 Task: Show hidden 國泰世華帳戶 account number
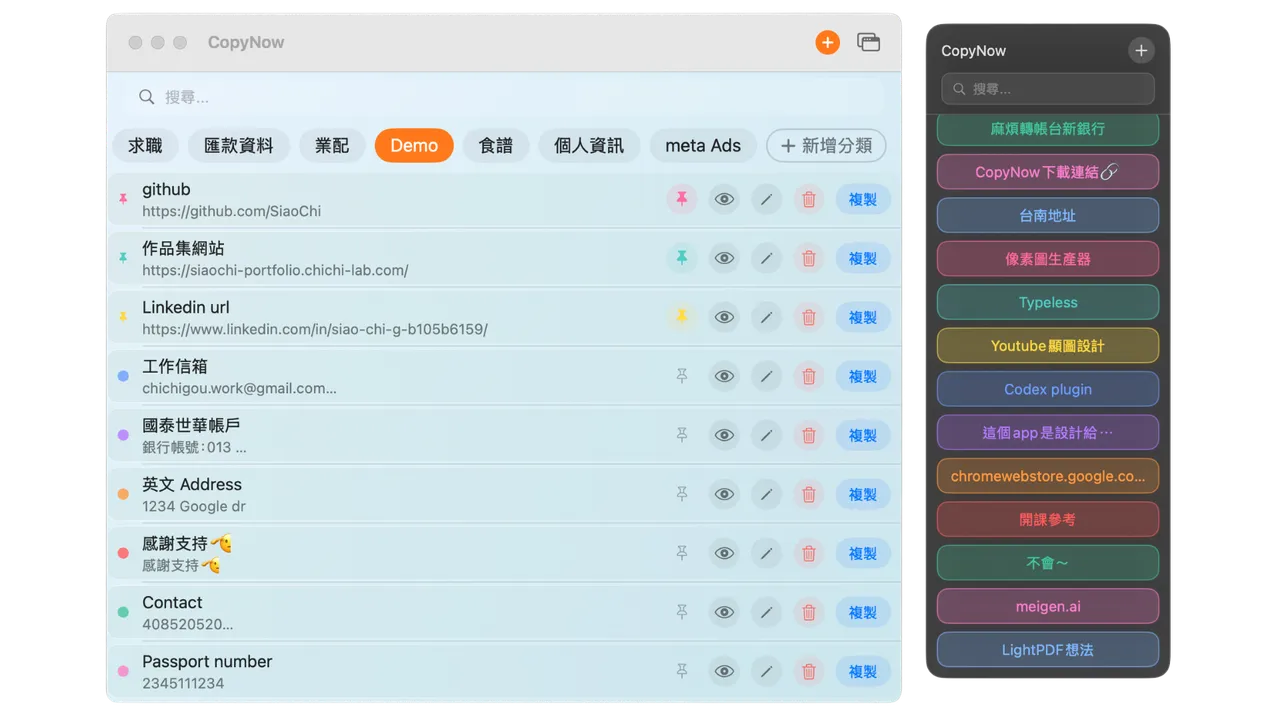point(724,435)
